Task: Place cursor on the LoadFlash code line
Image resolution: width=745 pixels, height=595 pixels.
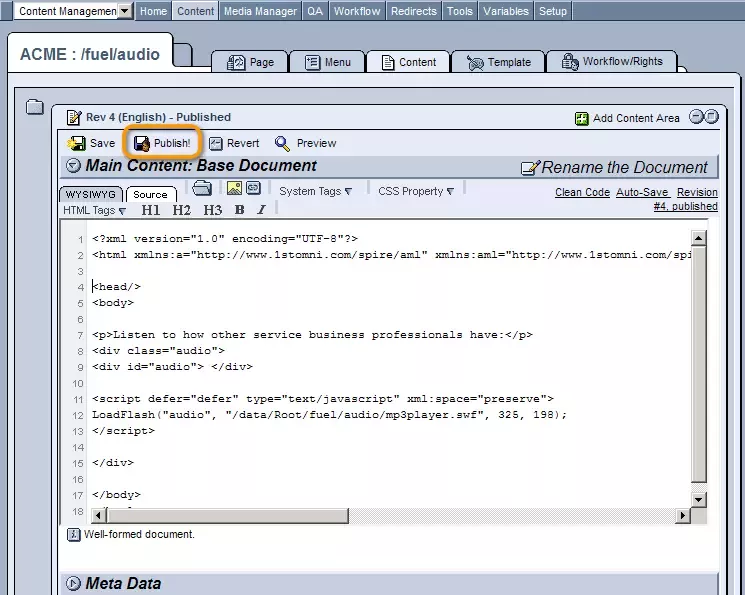Action: pos(329,415)
